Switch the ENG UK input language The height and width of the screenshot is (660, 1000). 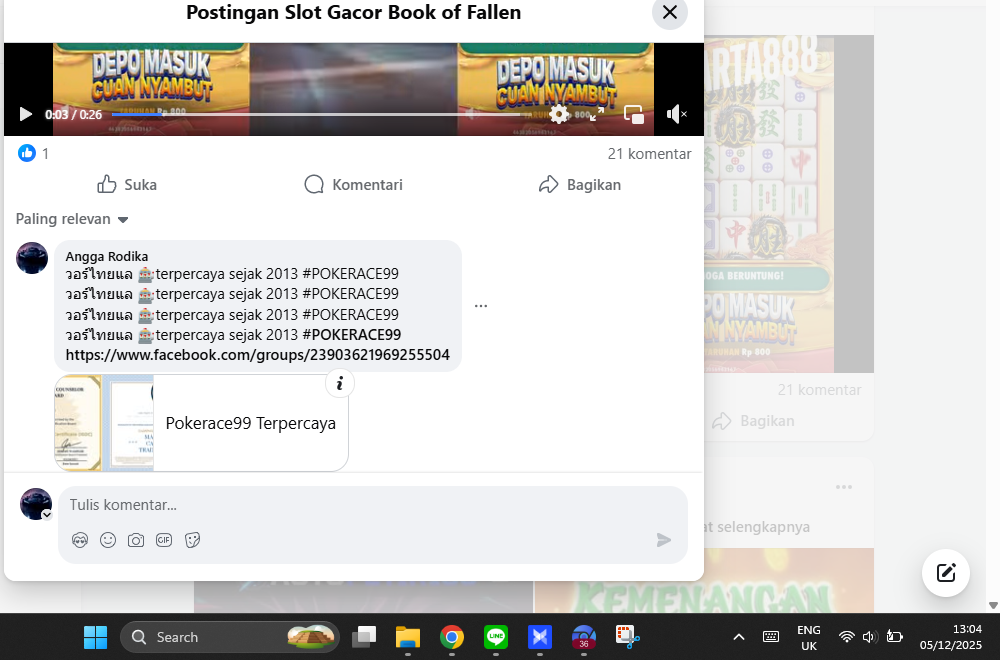(x=809, y=637)
